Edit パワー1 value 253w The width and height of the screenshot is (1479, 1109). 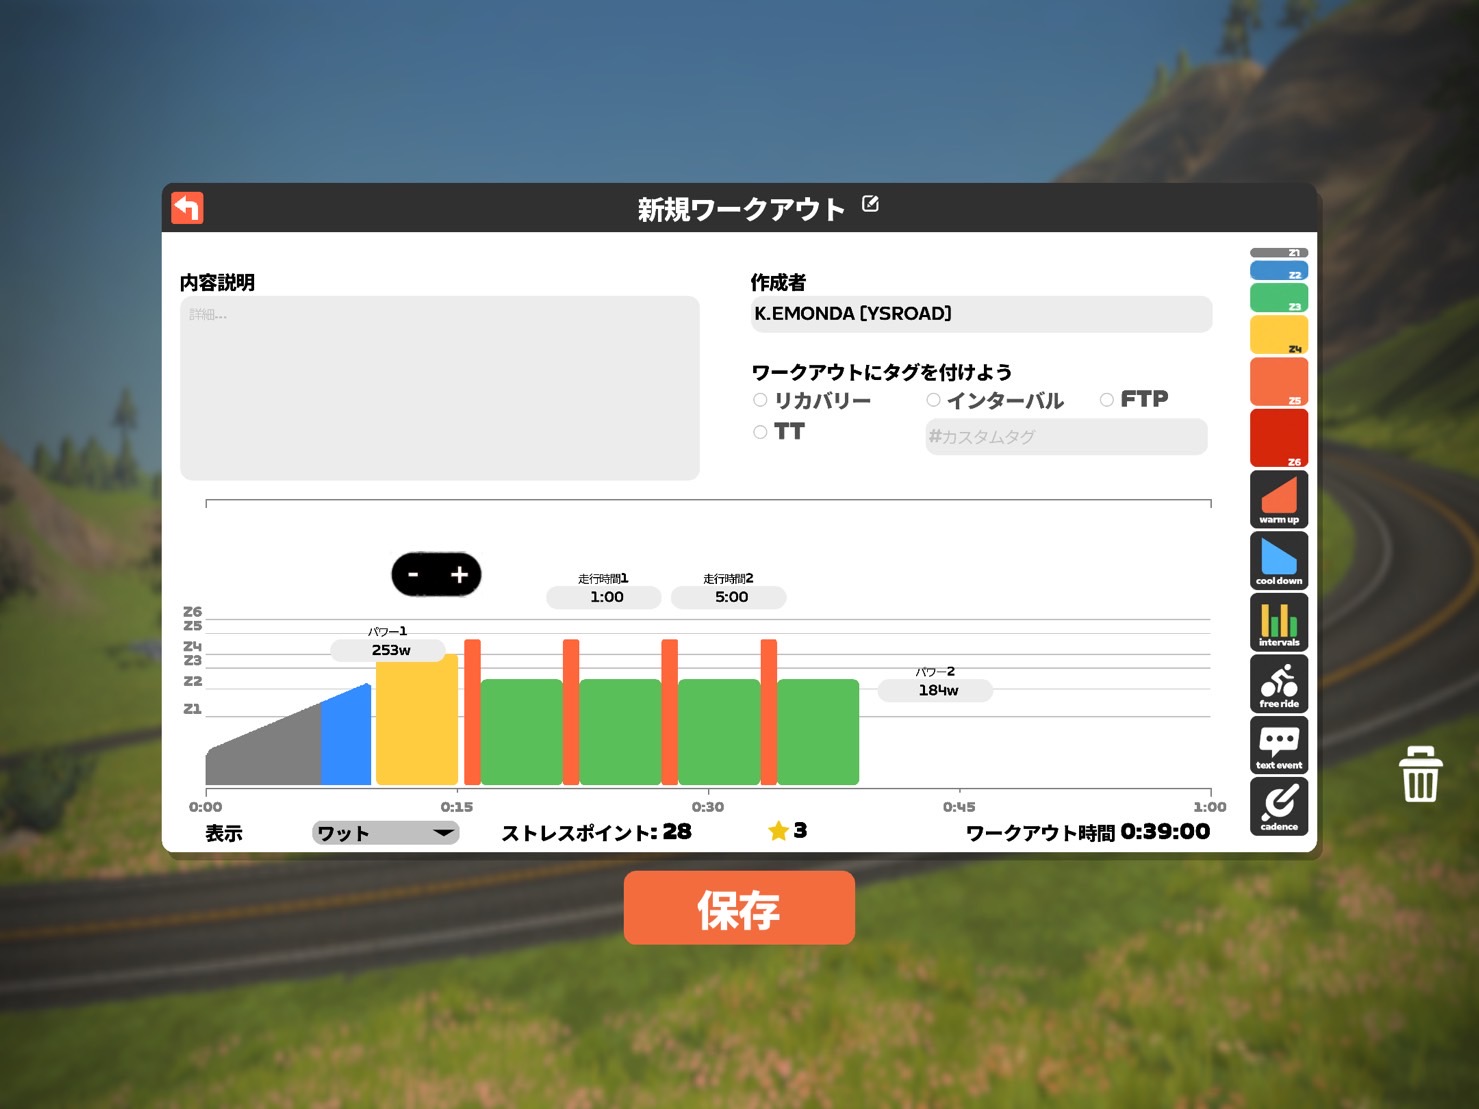click(x=389, y=650)
